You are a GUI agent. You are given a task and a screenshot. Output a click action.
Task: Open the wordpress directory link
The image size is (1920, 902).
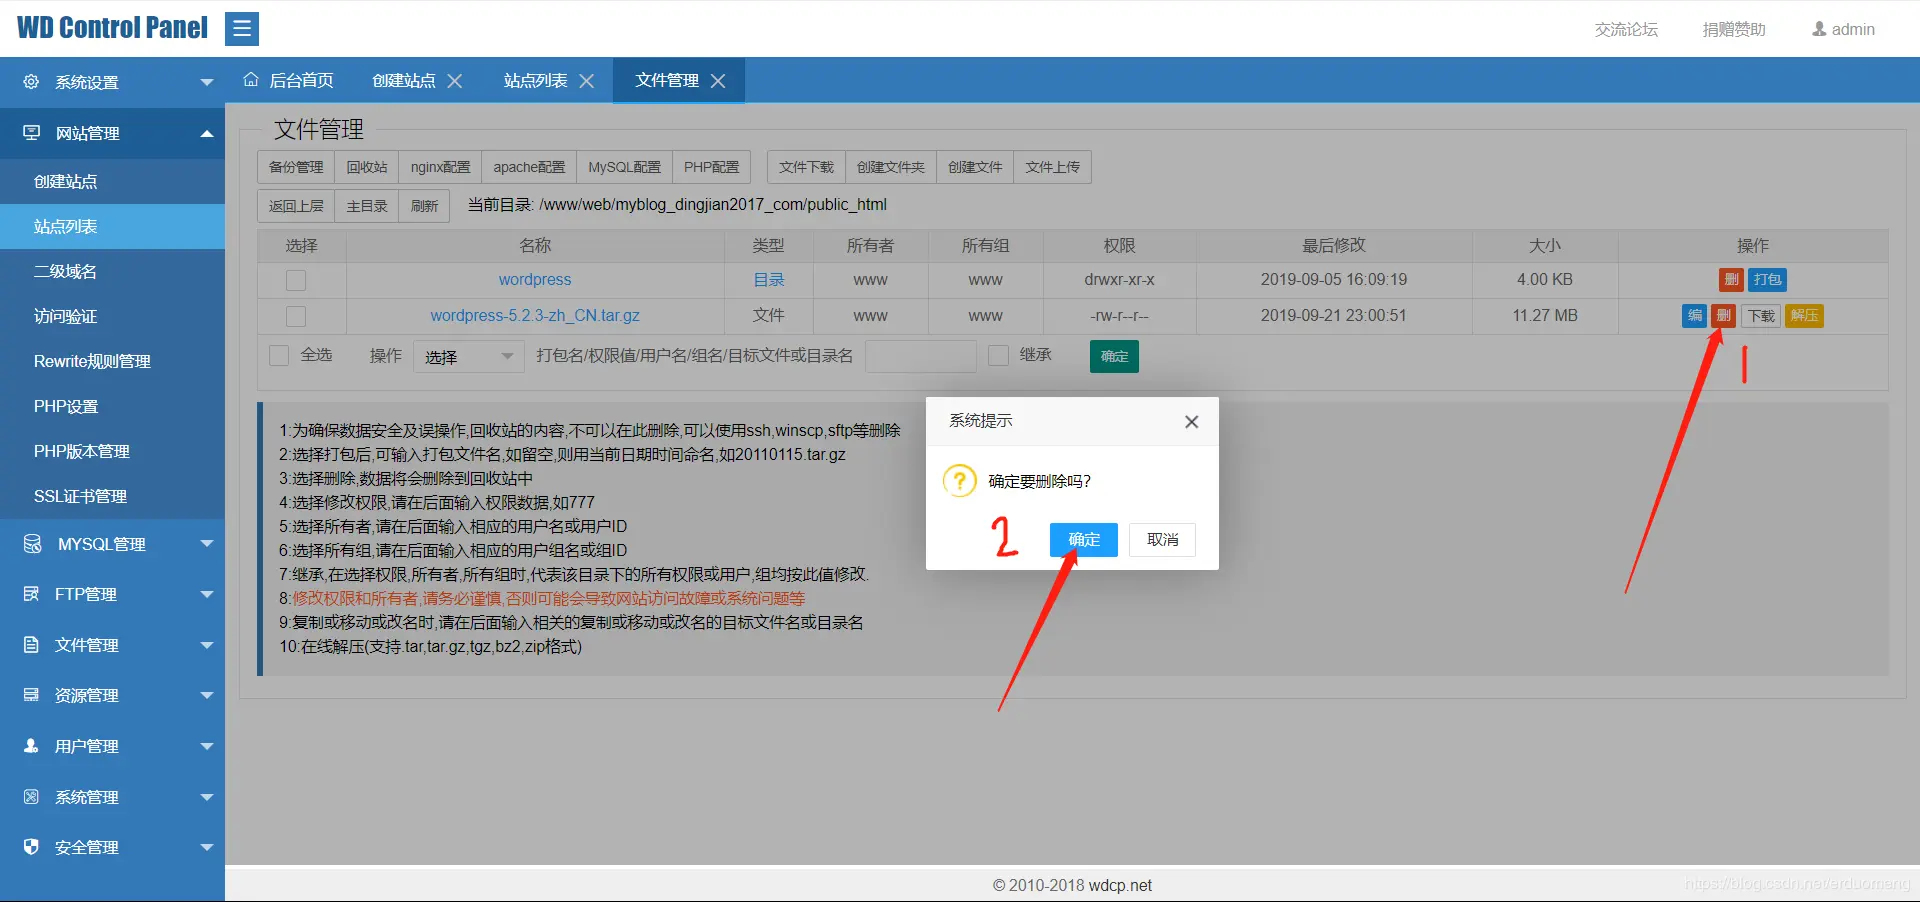(534, 279)
